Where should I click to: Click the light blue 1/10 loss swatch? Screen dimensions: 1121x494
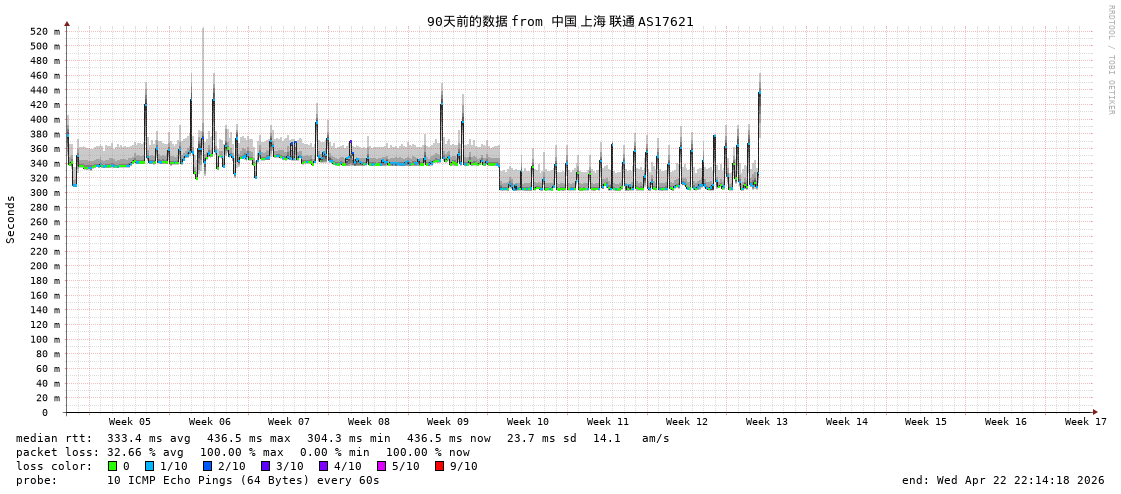[x=150, y=466]
